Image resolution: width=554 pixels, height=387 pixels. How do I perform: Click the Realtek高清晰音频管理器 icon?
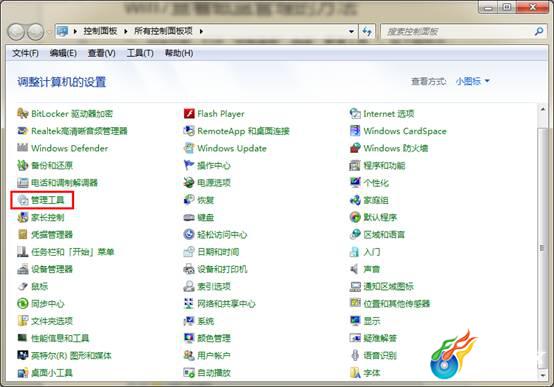(23, 131)
